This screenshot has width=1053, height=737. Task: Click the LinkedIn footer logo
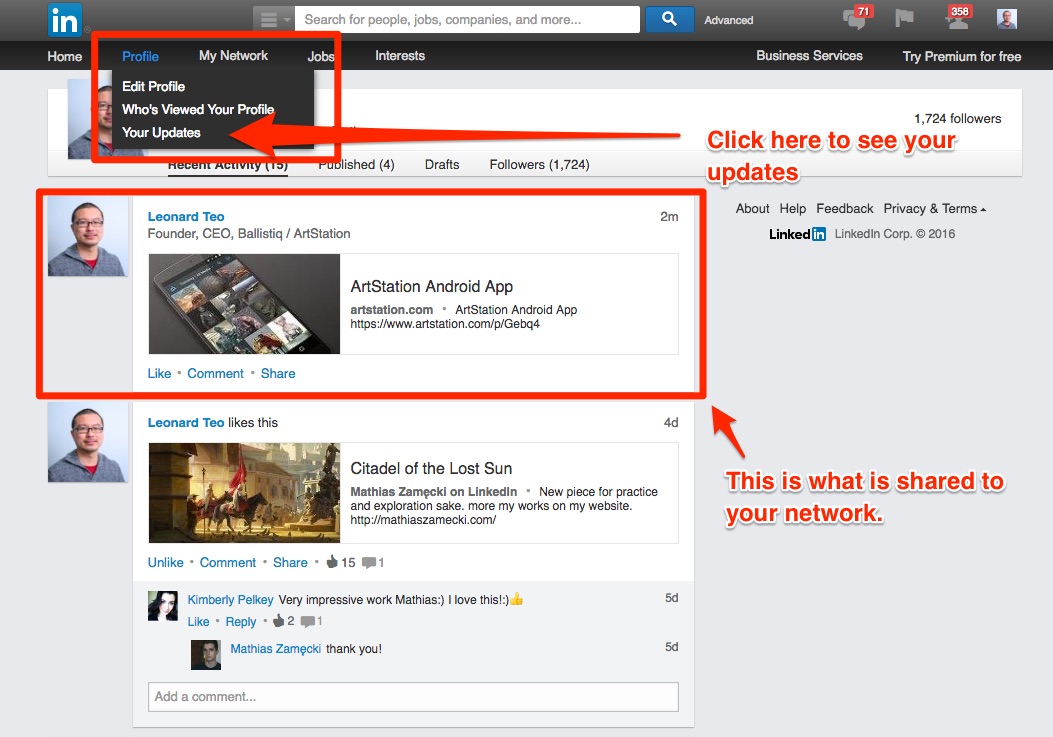[x=797, y=234]
